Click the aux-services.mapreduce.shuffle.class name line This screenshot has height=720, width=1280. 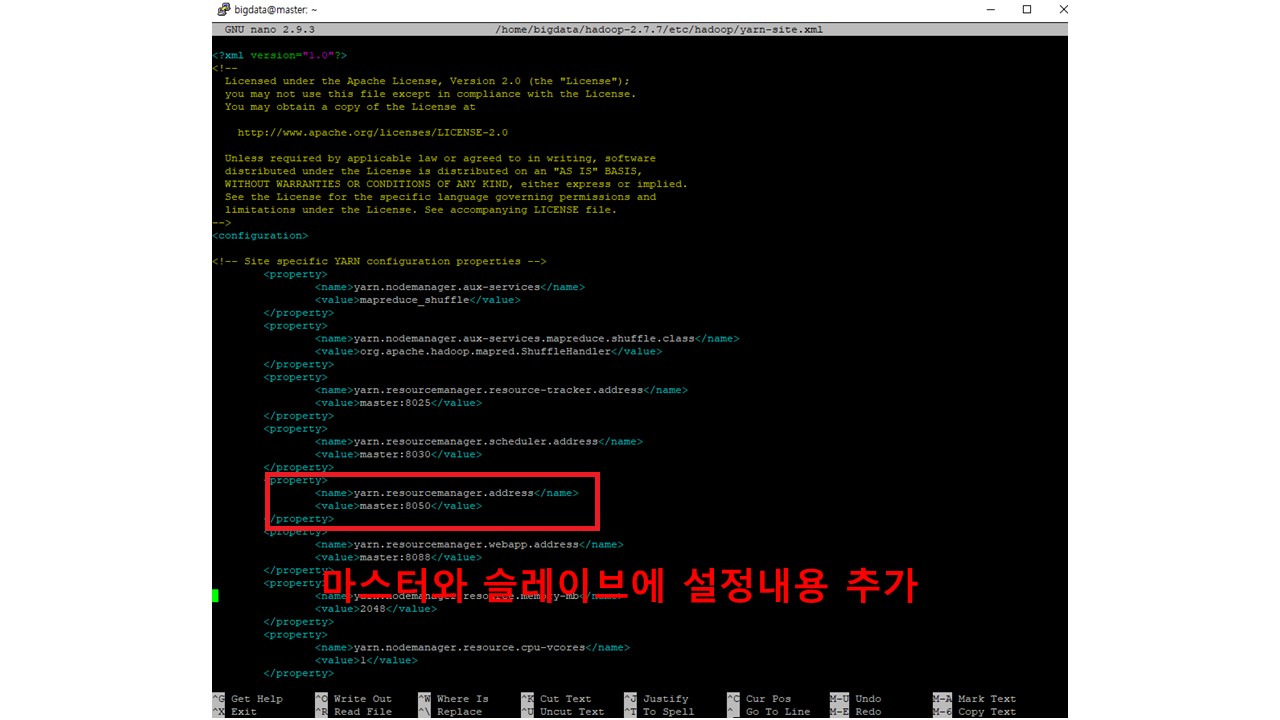[x=527, y=338]
